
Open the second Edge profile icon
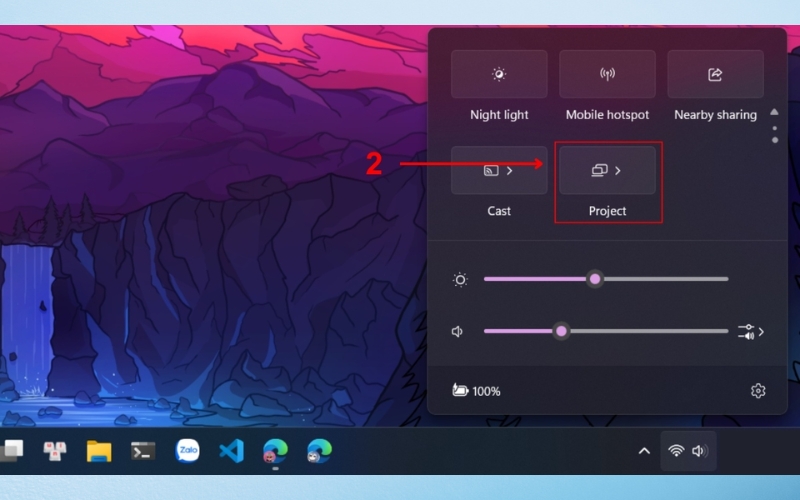click(x=319, y=451)
